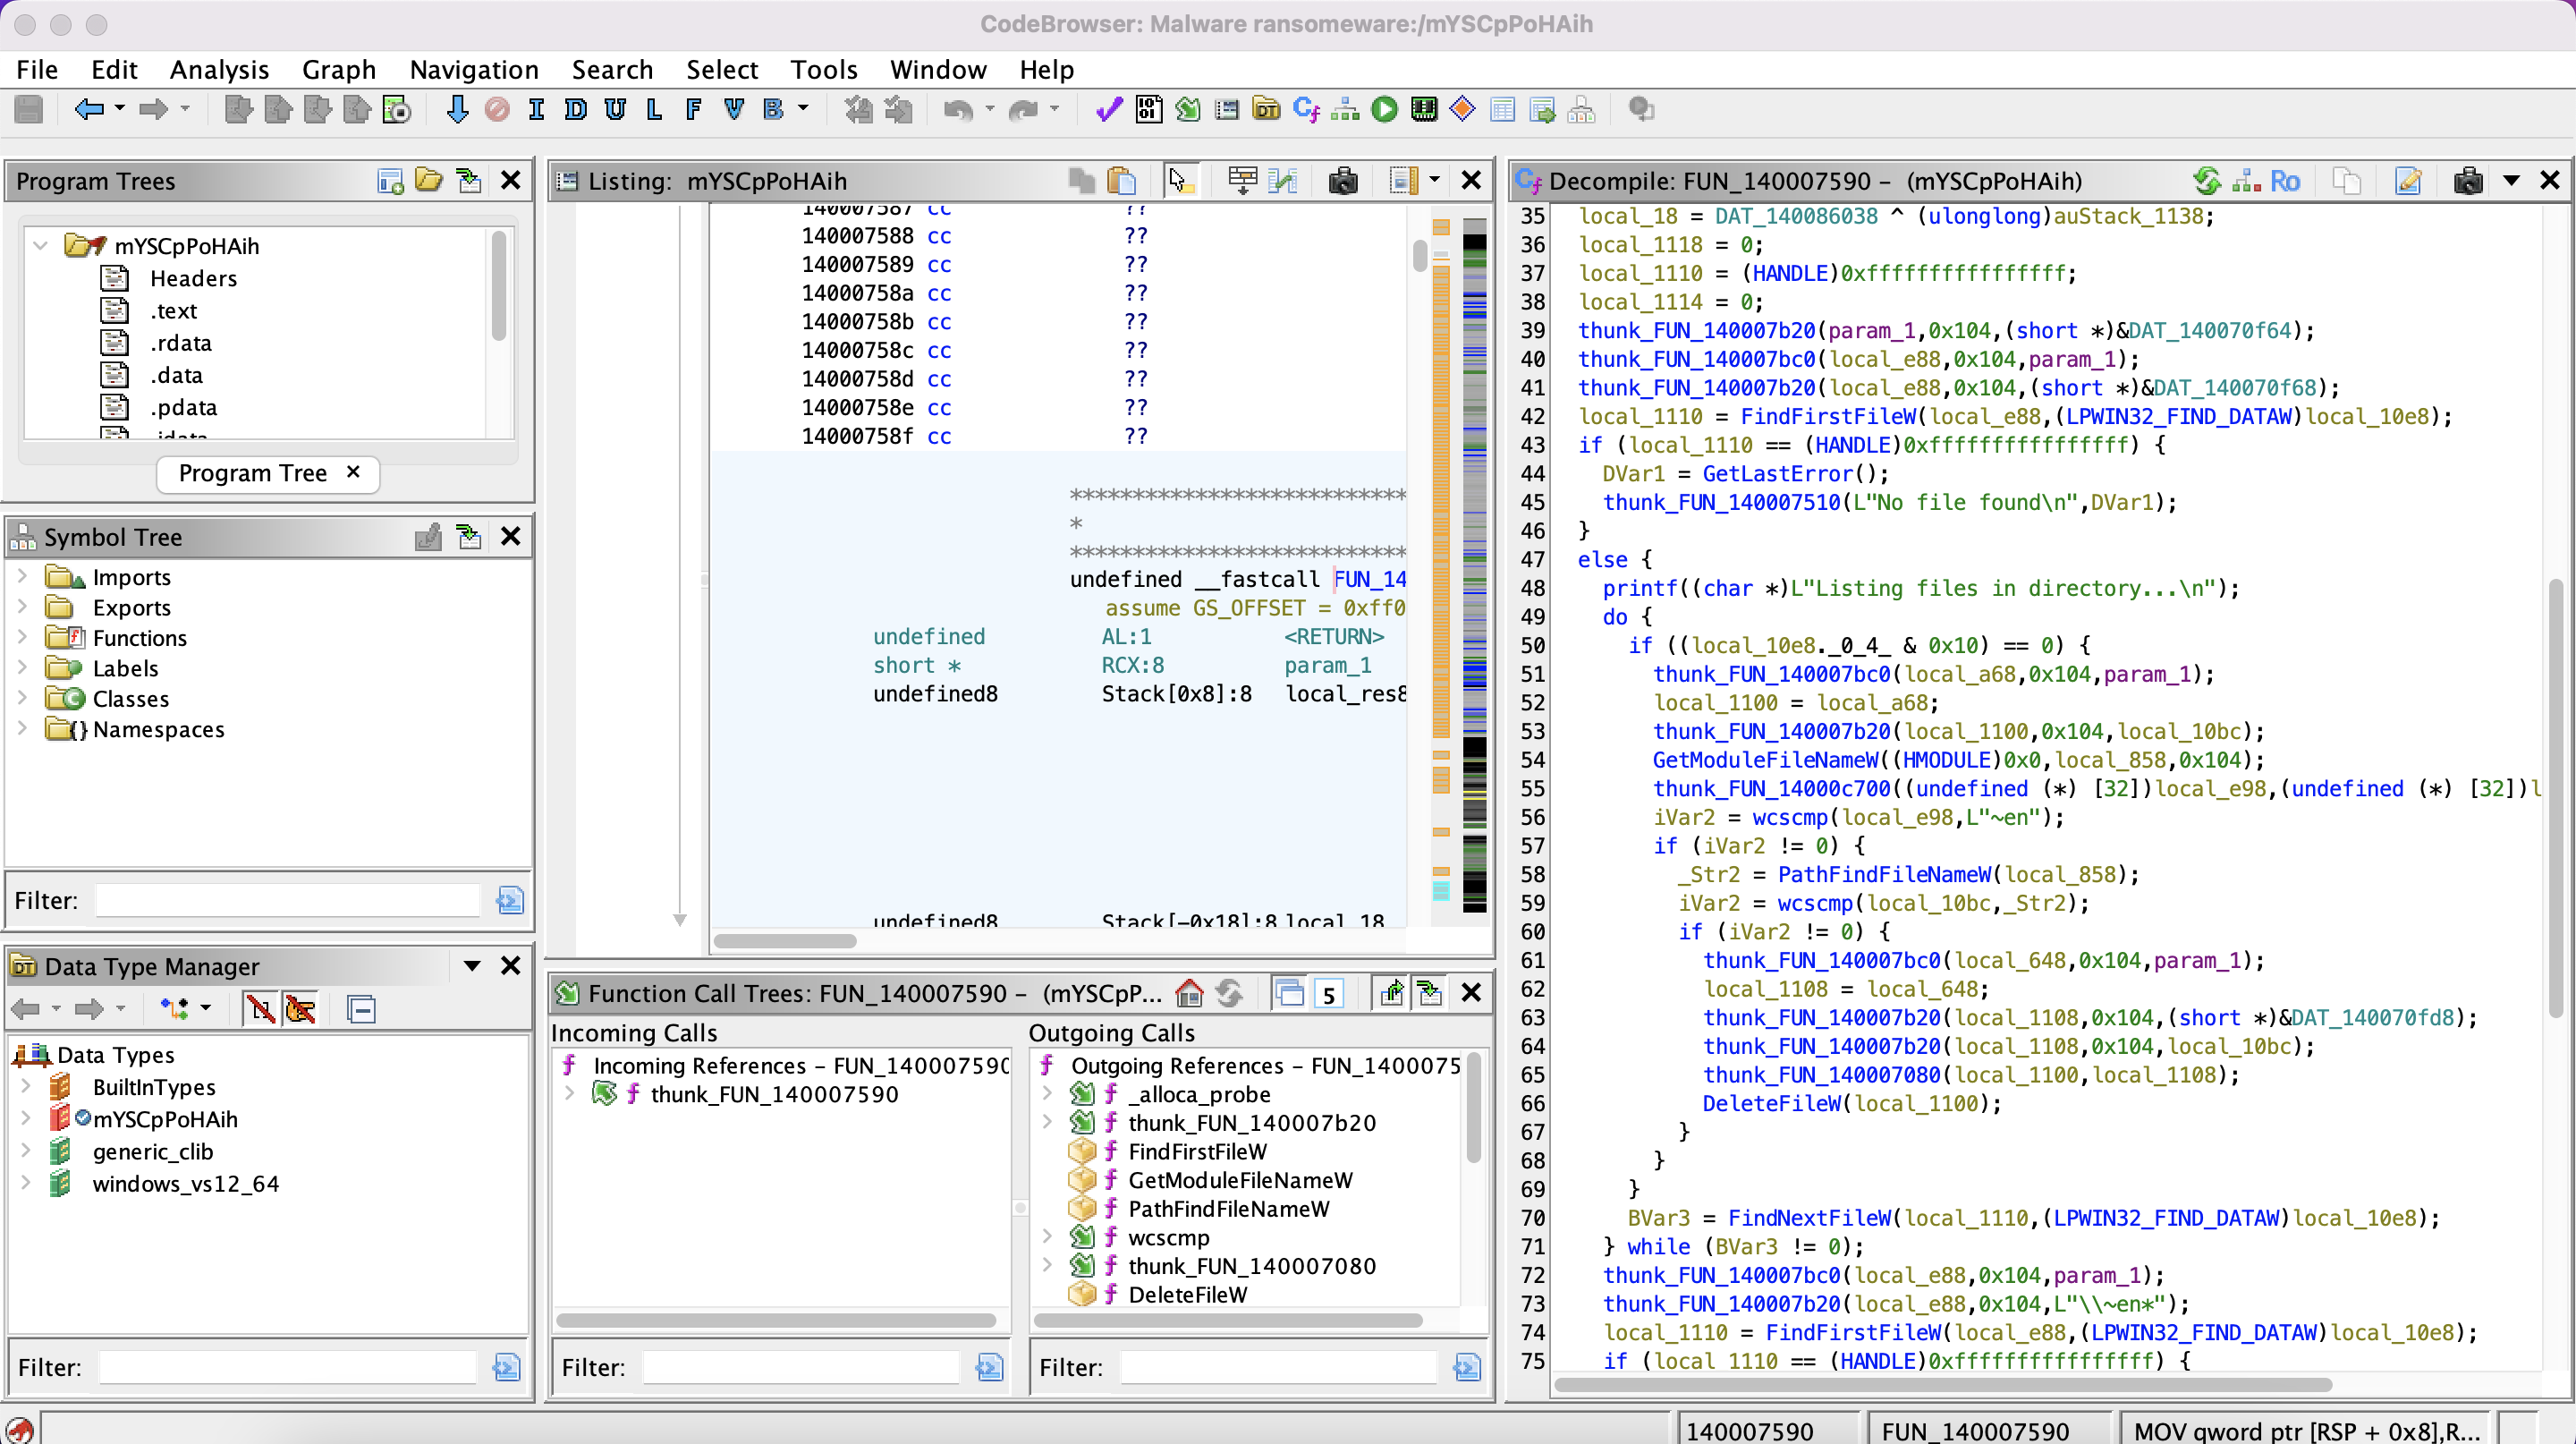The width and height of the screenshot is (2576, 1444).
Task: Click the Redo toolbar icon
Action: click(1023, 109)
